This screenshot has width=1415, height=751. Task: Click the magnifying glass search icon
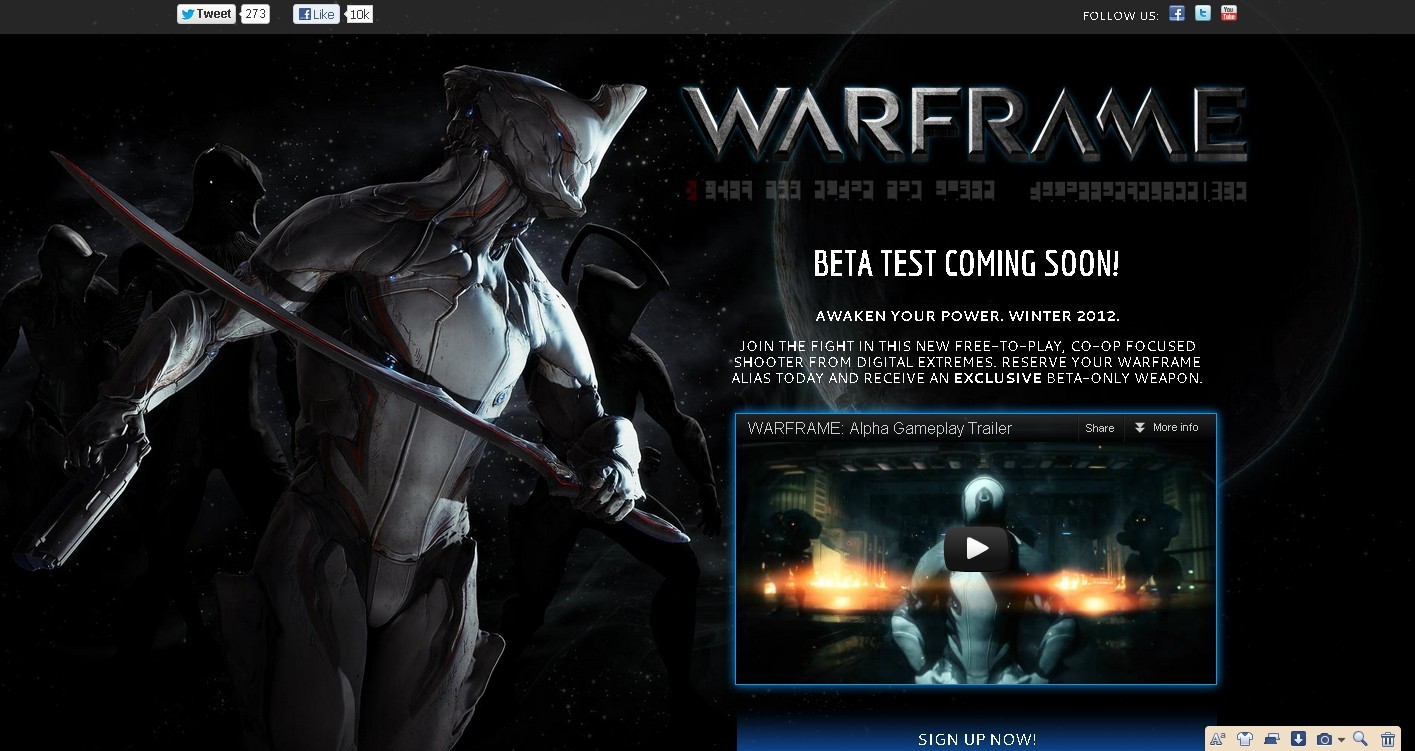(x=1360, y=739)
